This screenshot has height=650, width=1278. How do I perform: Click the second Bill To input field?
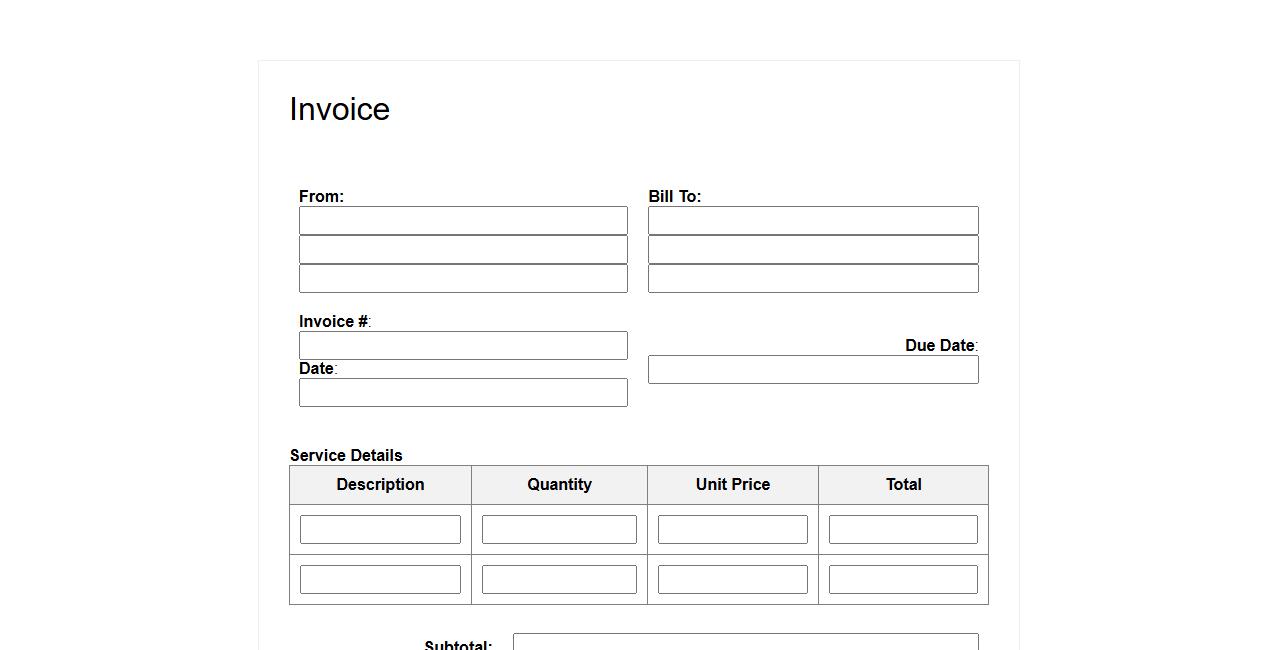click(813, 249)
